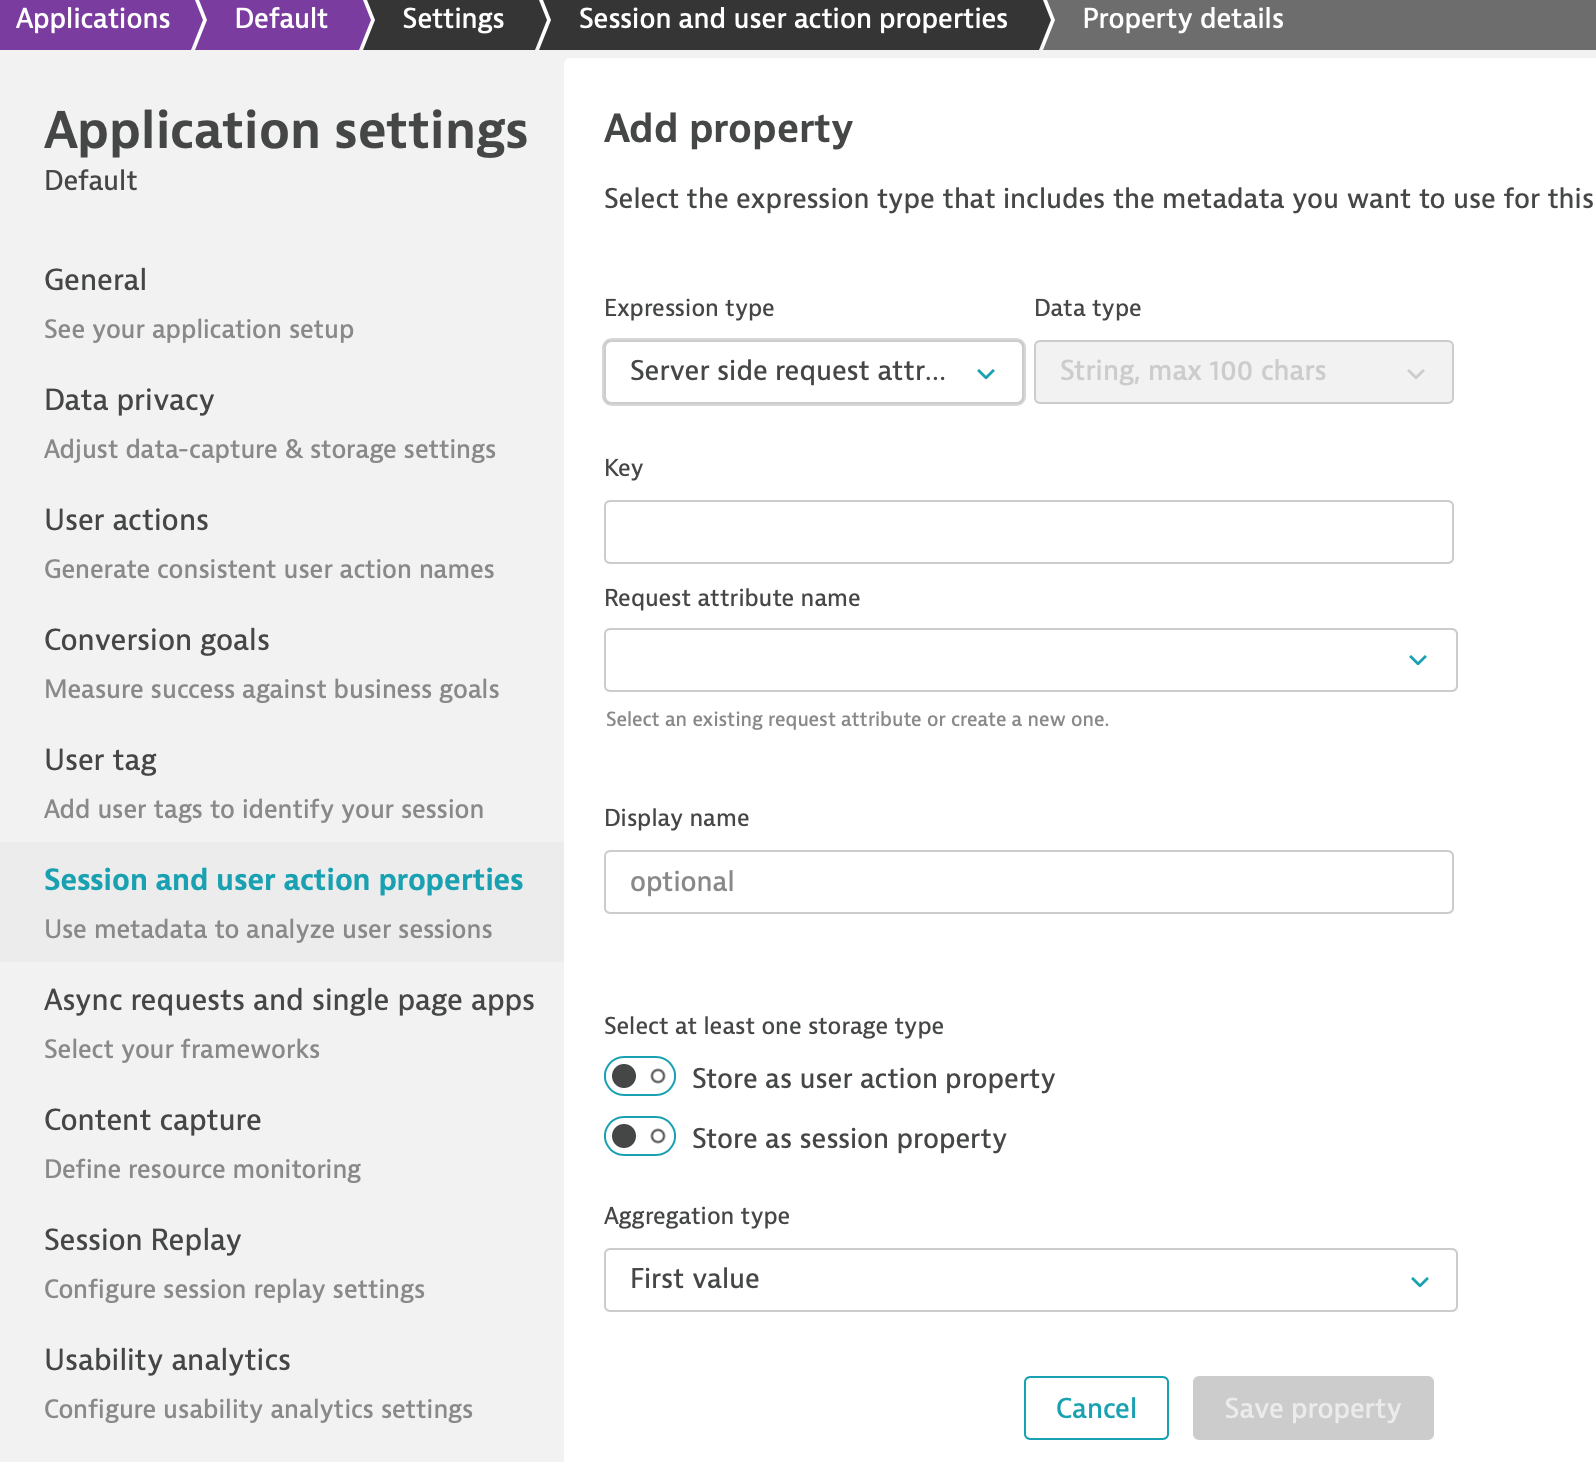Select the Default breadcrumb item

coord(281,19)
